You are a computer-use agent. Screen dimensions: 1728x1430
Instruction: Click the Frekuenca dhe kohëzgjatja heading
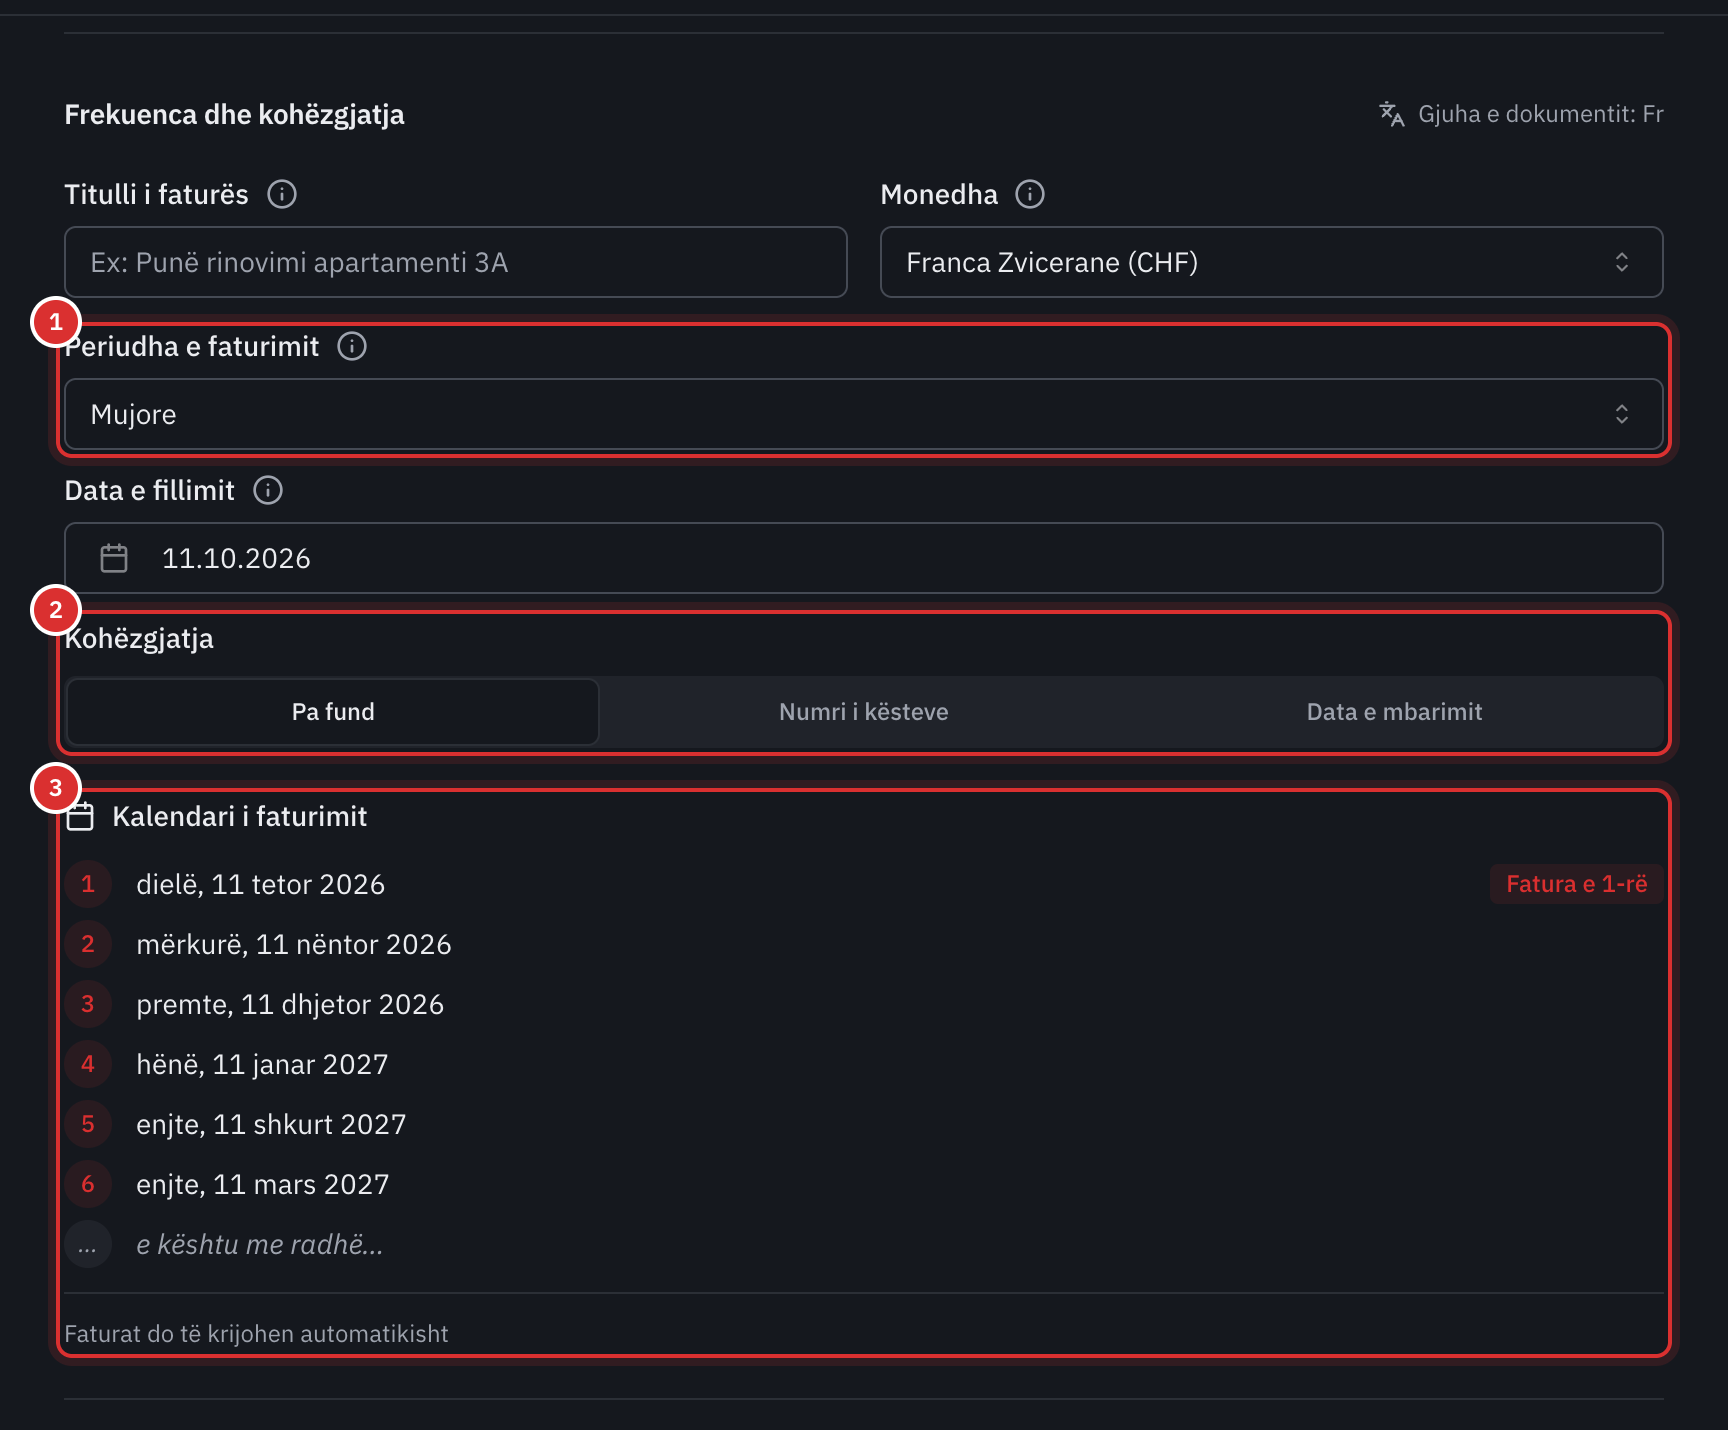coord(234,114)
